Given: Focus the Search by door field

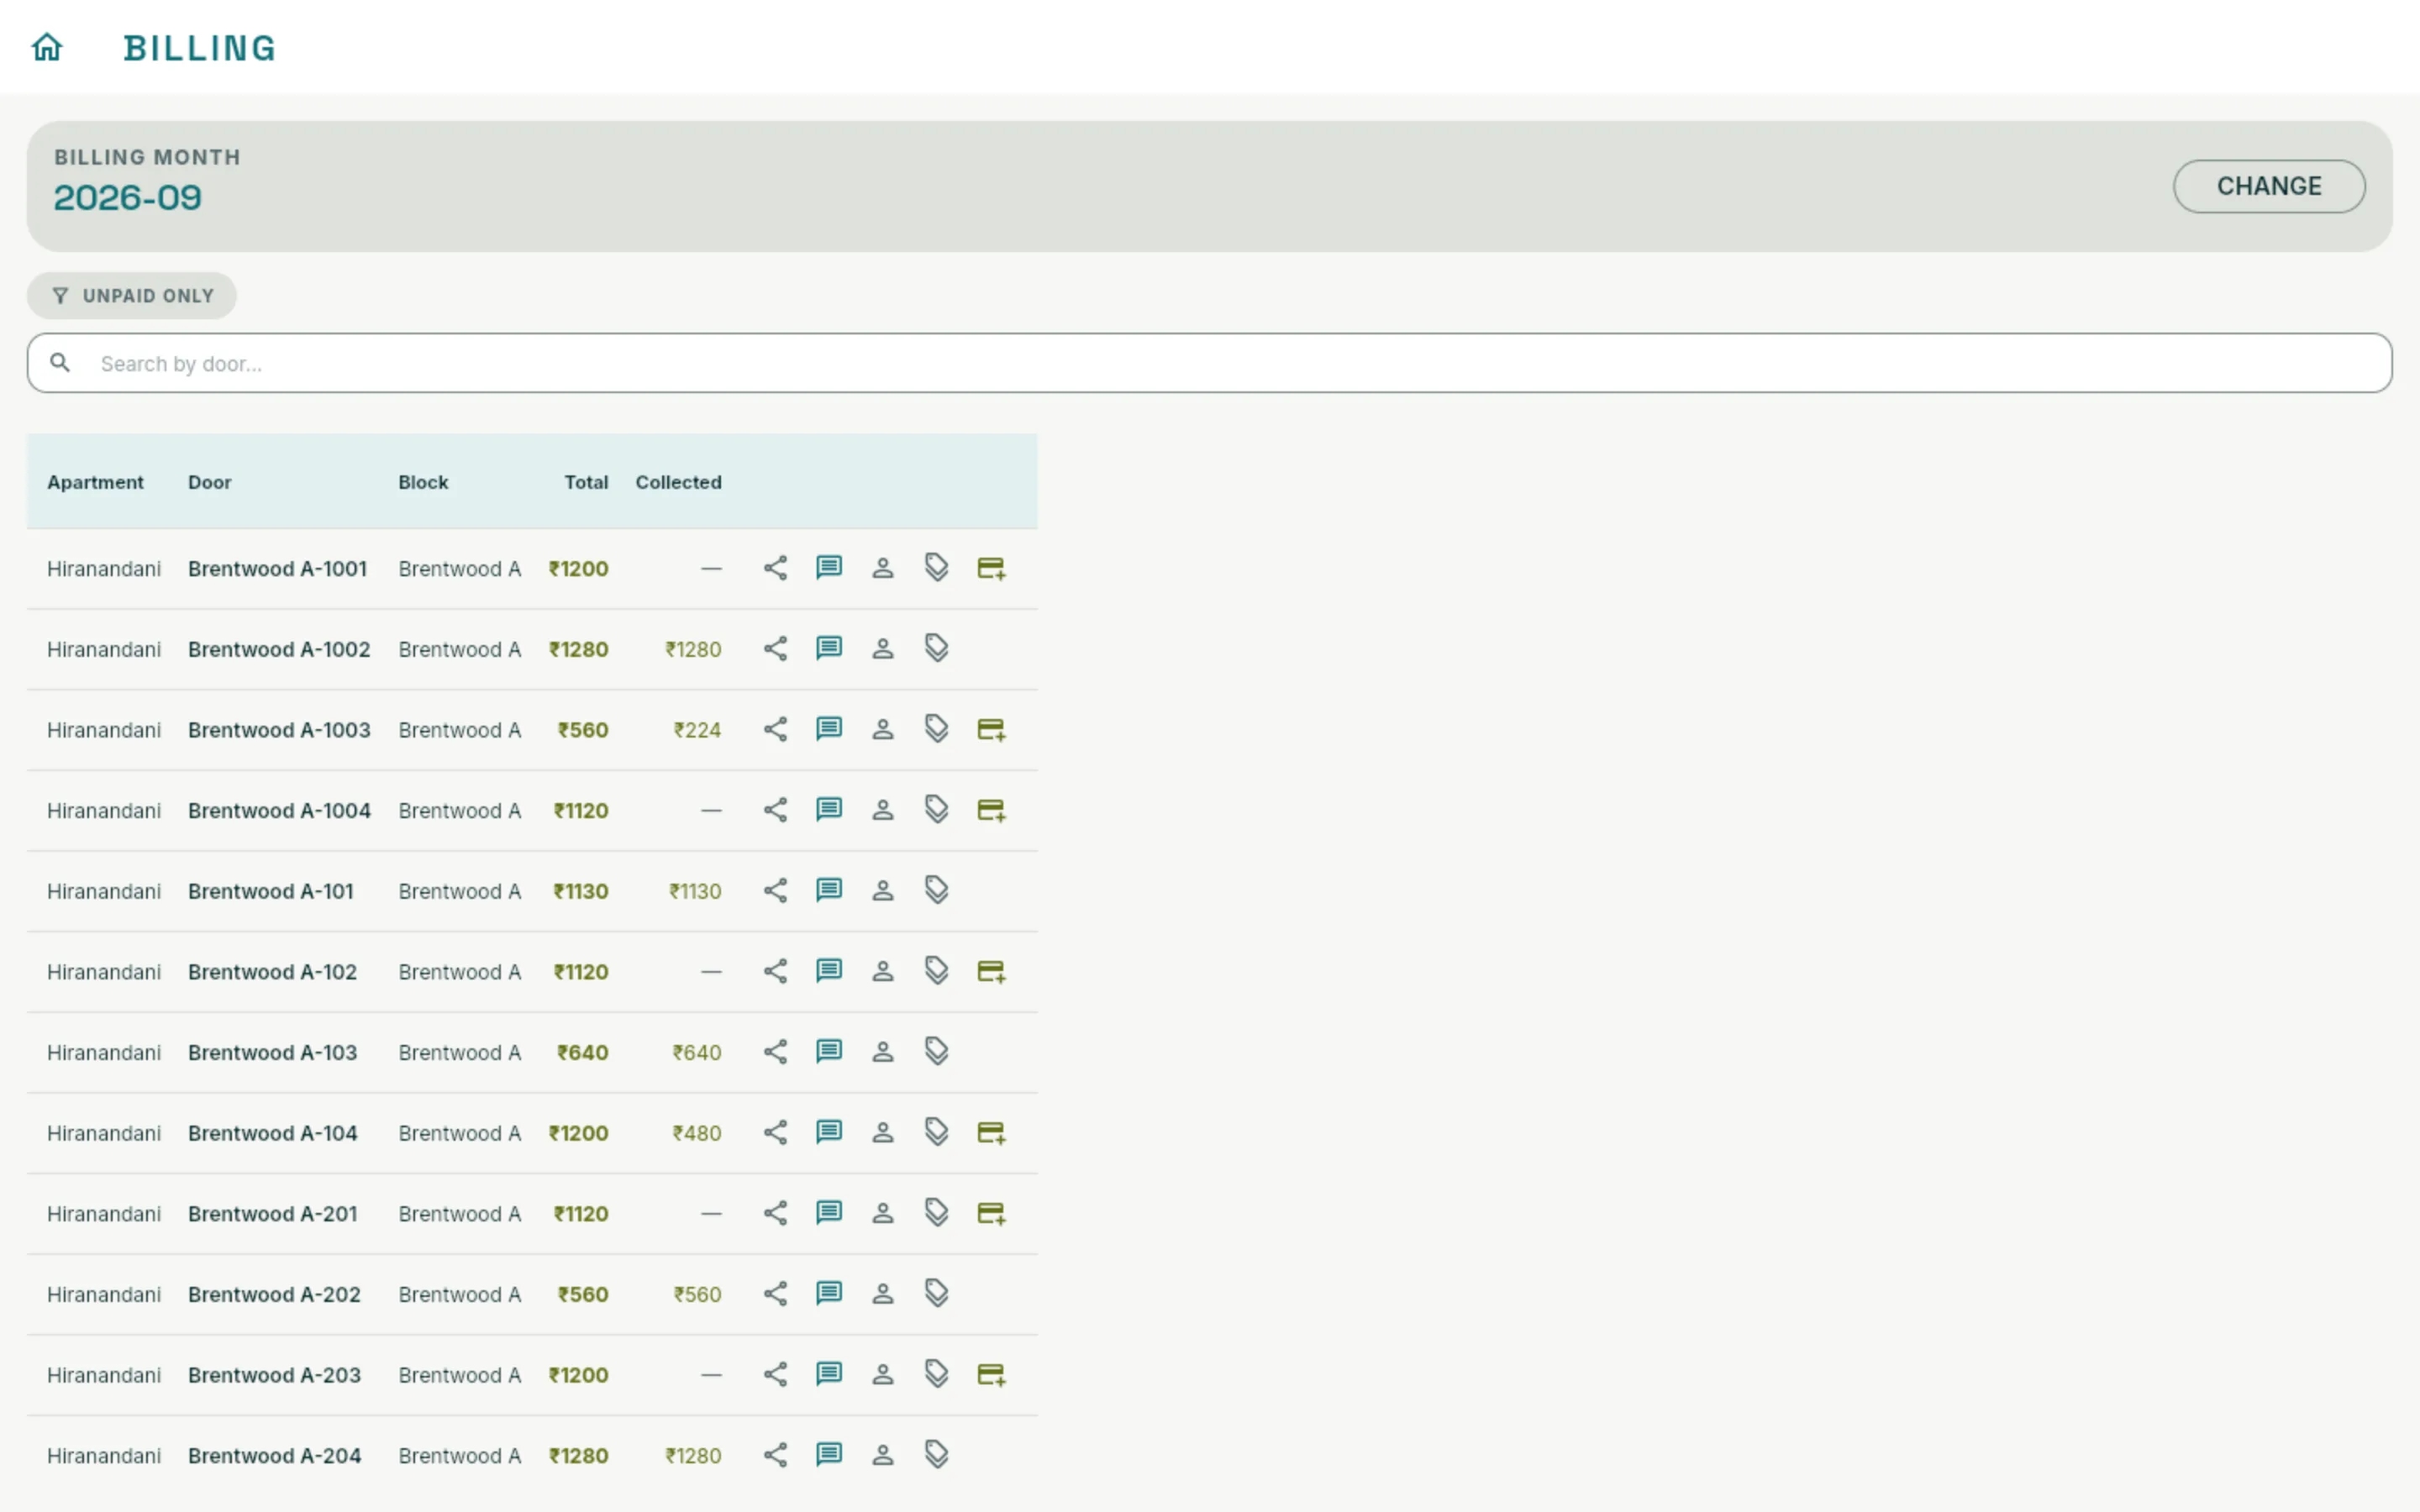Looking at the screenshot, I should (1209, 363).
